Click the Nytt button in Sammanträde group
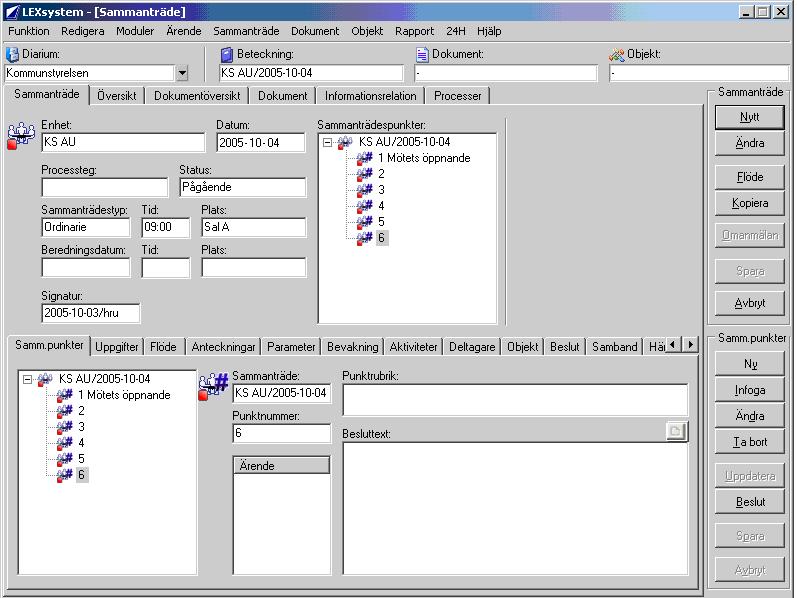Viewport: 797px width, 598px height. 750,117
